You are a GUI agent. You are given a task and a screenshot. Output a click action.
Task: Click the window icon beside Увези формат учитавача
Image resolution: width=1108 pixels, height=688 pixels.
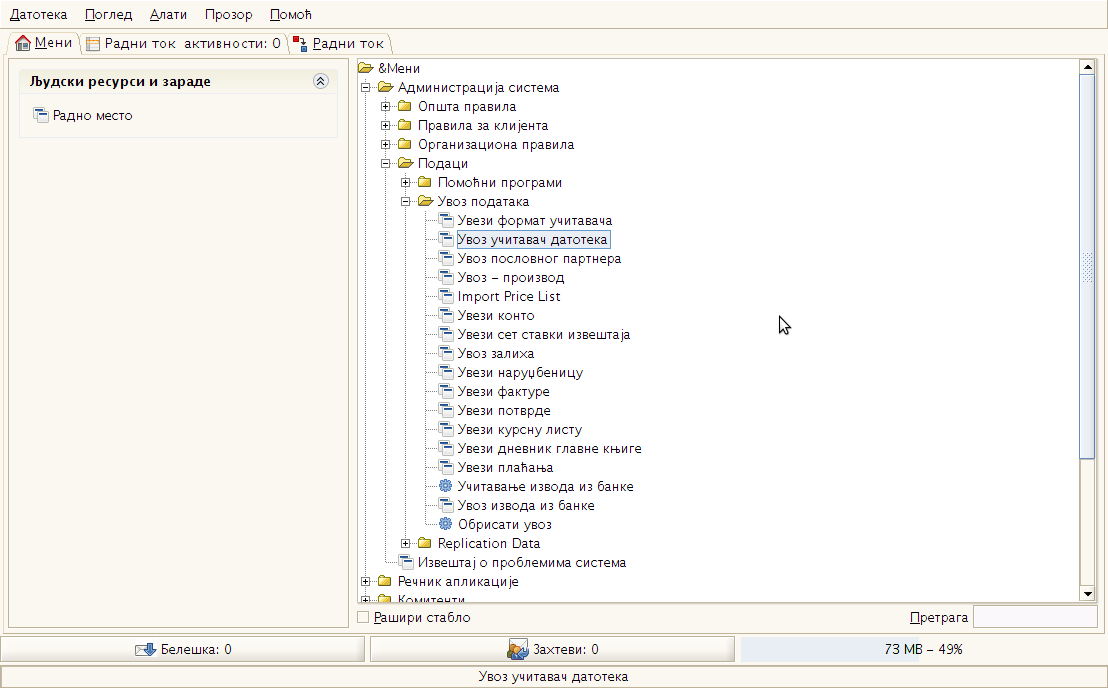tap(446, 220)
